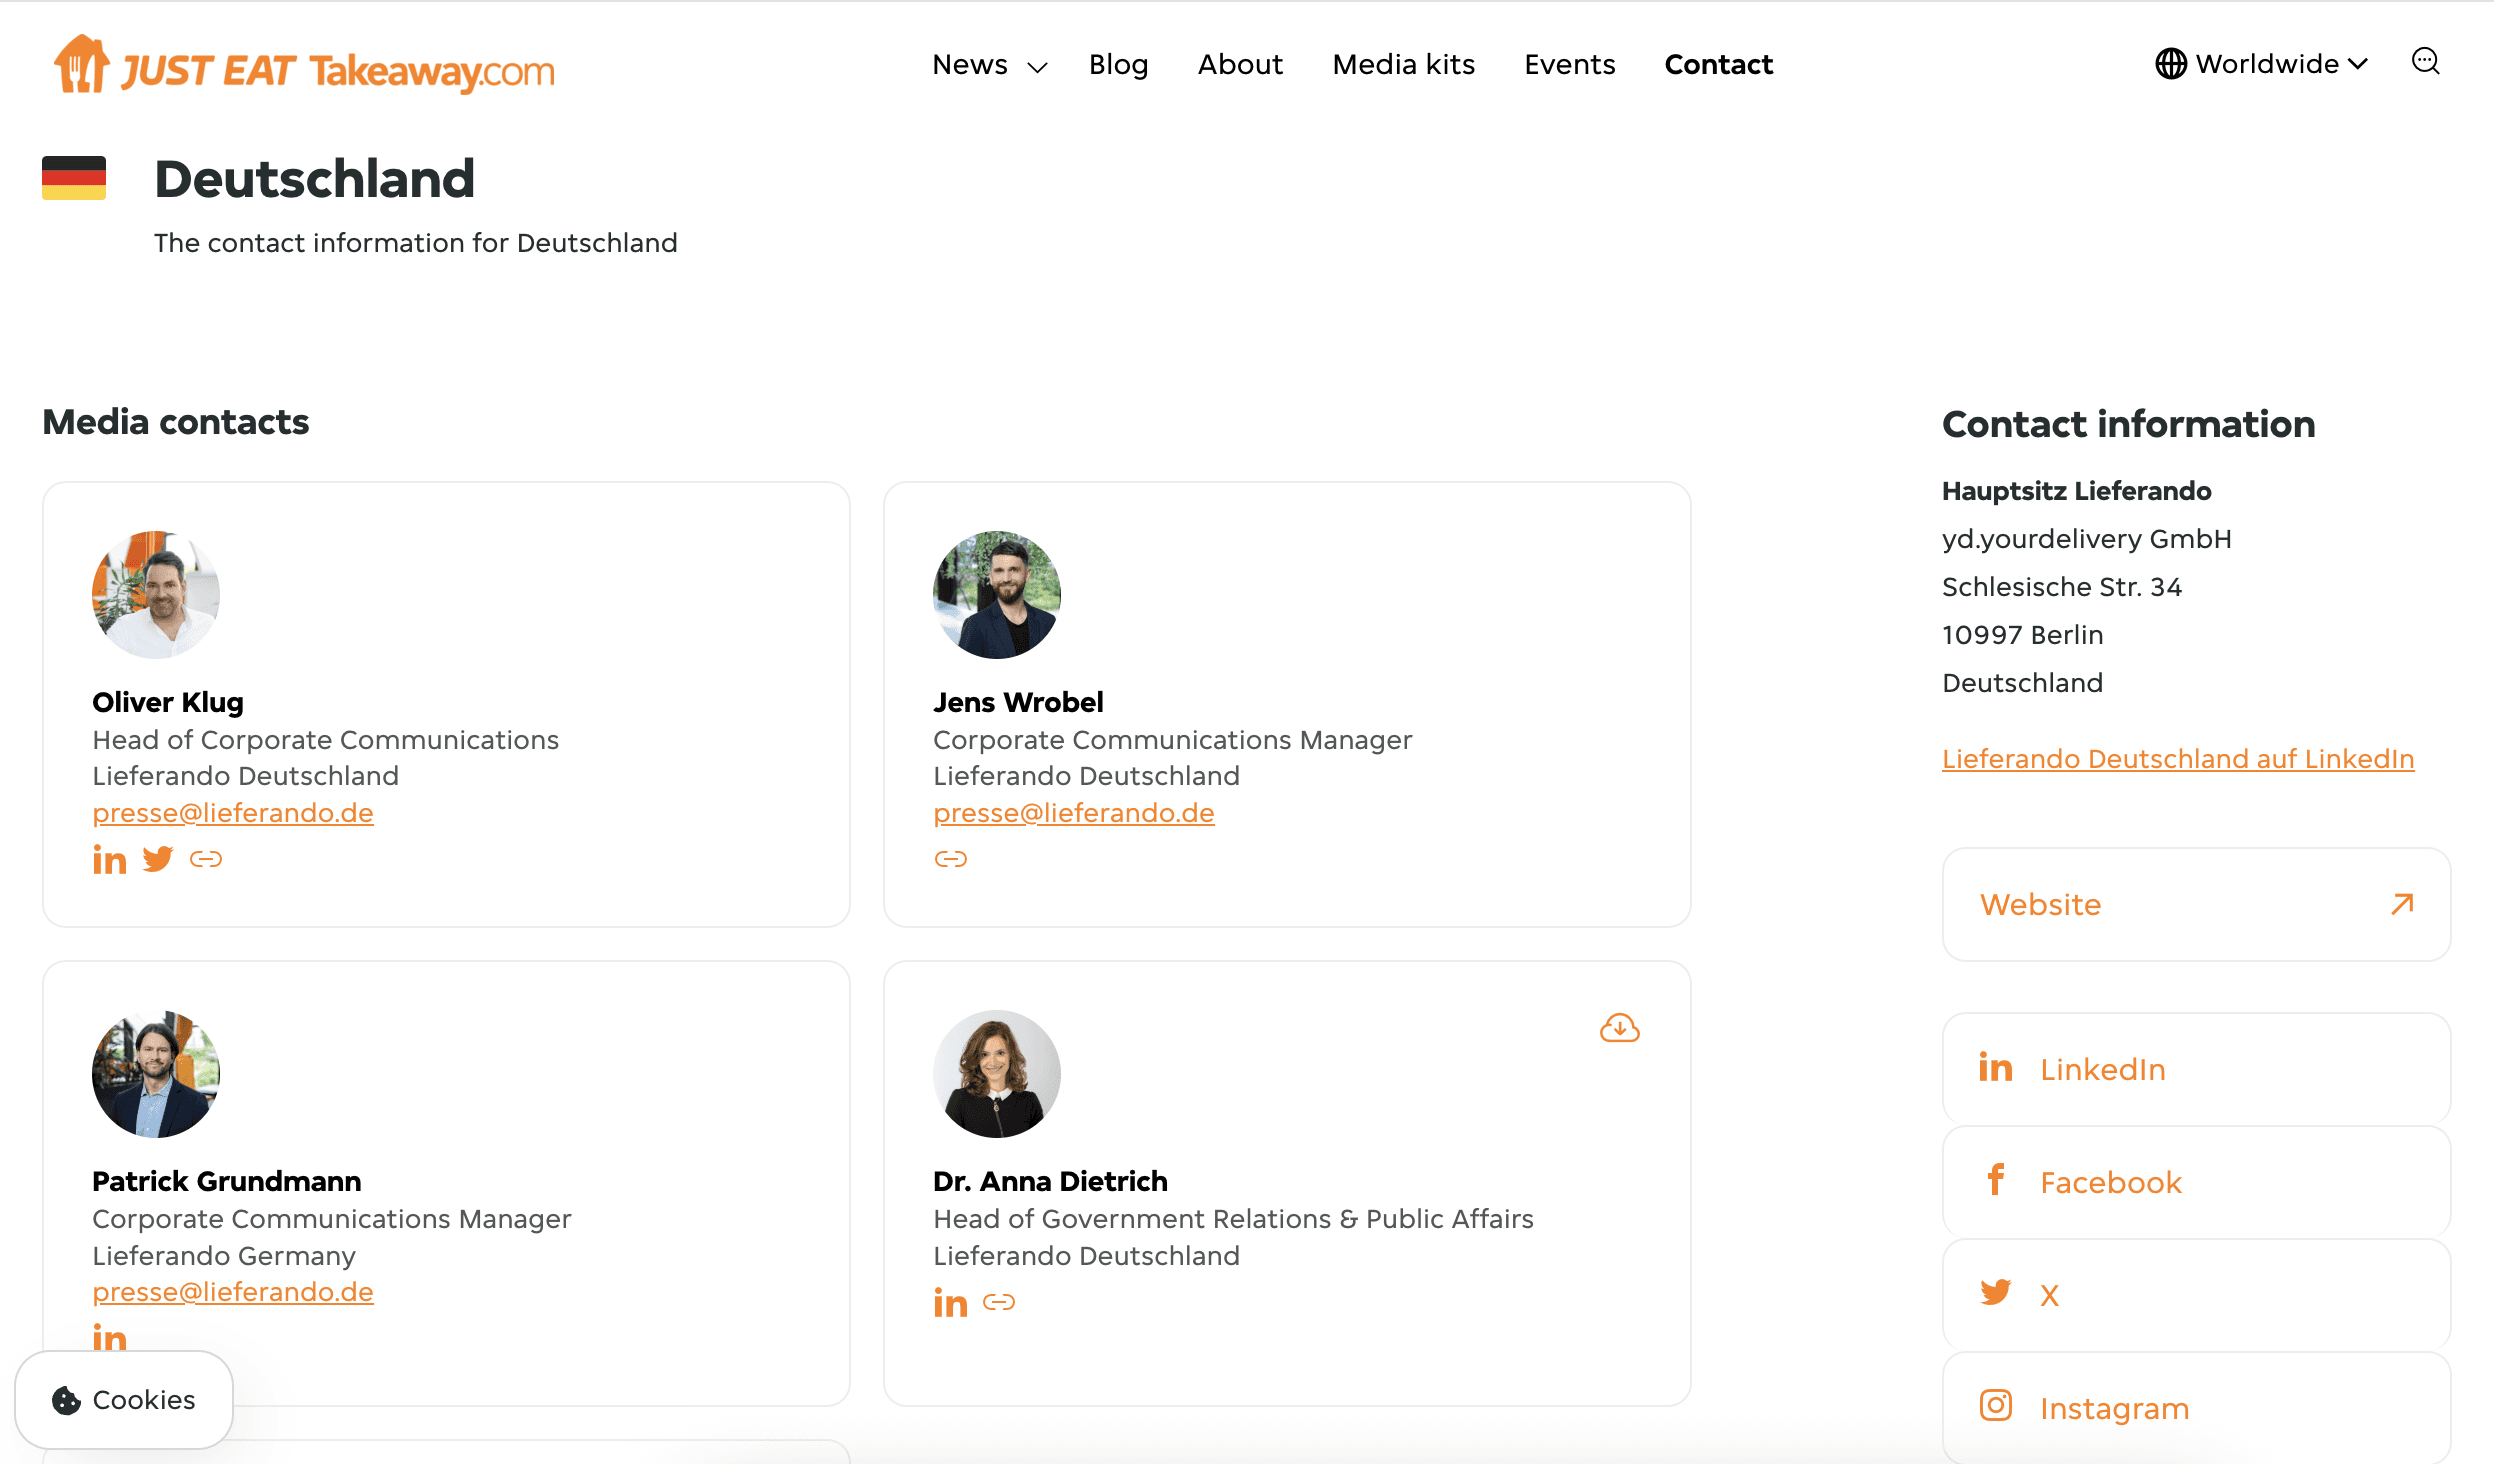2494x1464 pixels.
Task: Open the Cookies settings button
Action: pos(124,1400)
